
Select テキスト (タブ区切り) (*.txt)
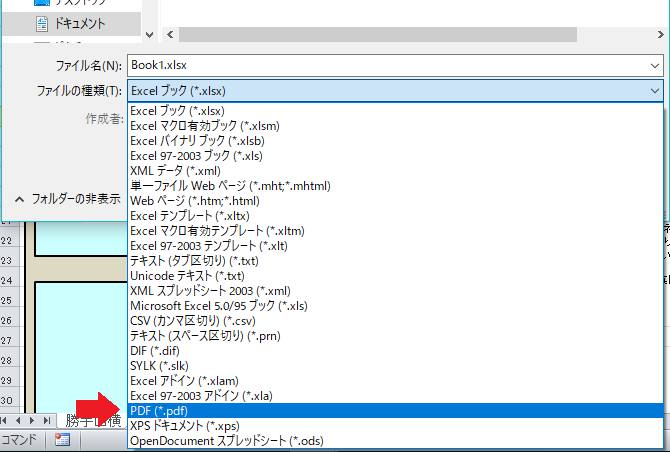click(x=395, y=261)
